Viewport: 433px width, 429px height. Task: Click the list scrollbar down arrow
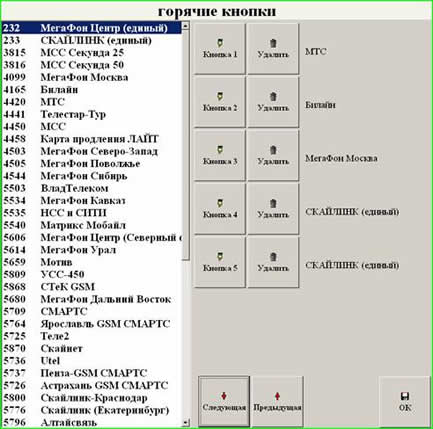(186, 423)
